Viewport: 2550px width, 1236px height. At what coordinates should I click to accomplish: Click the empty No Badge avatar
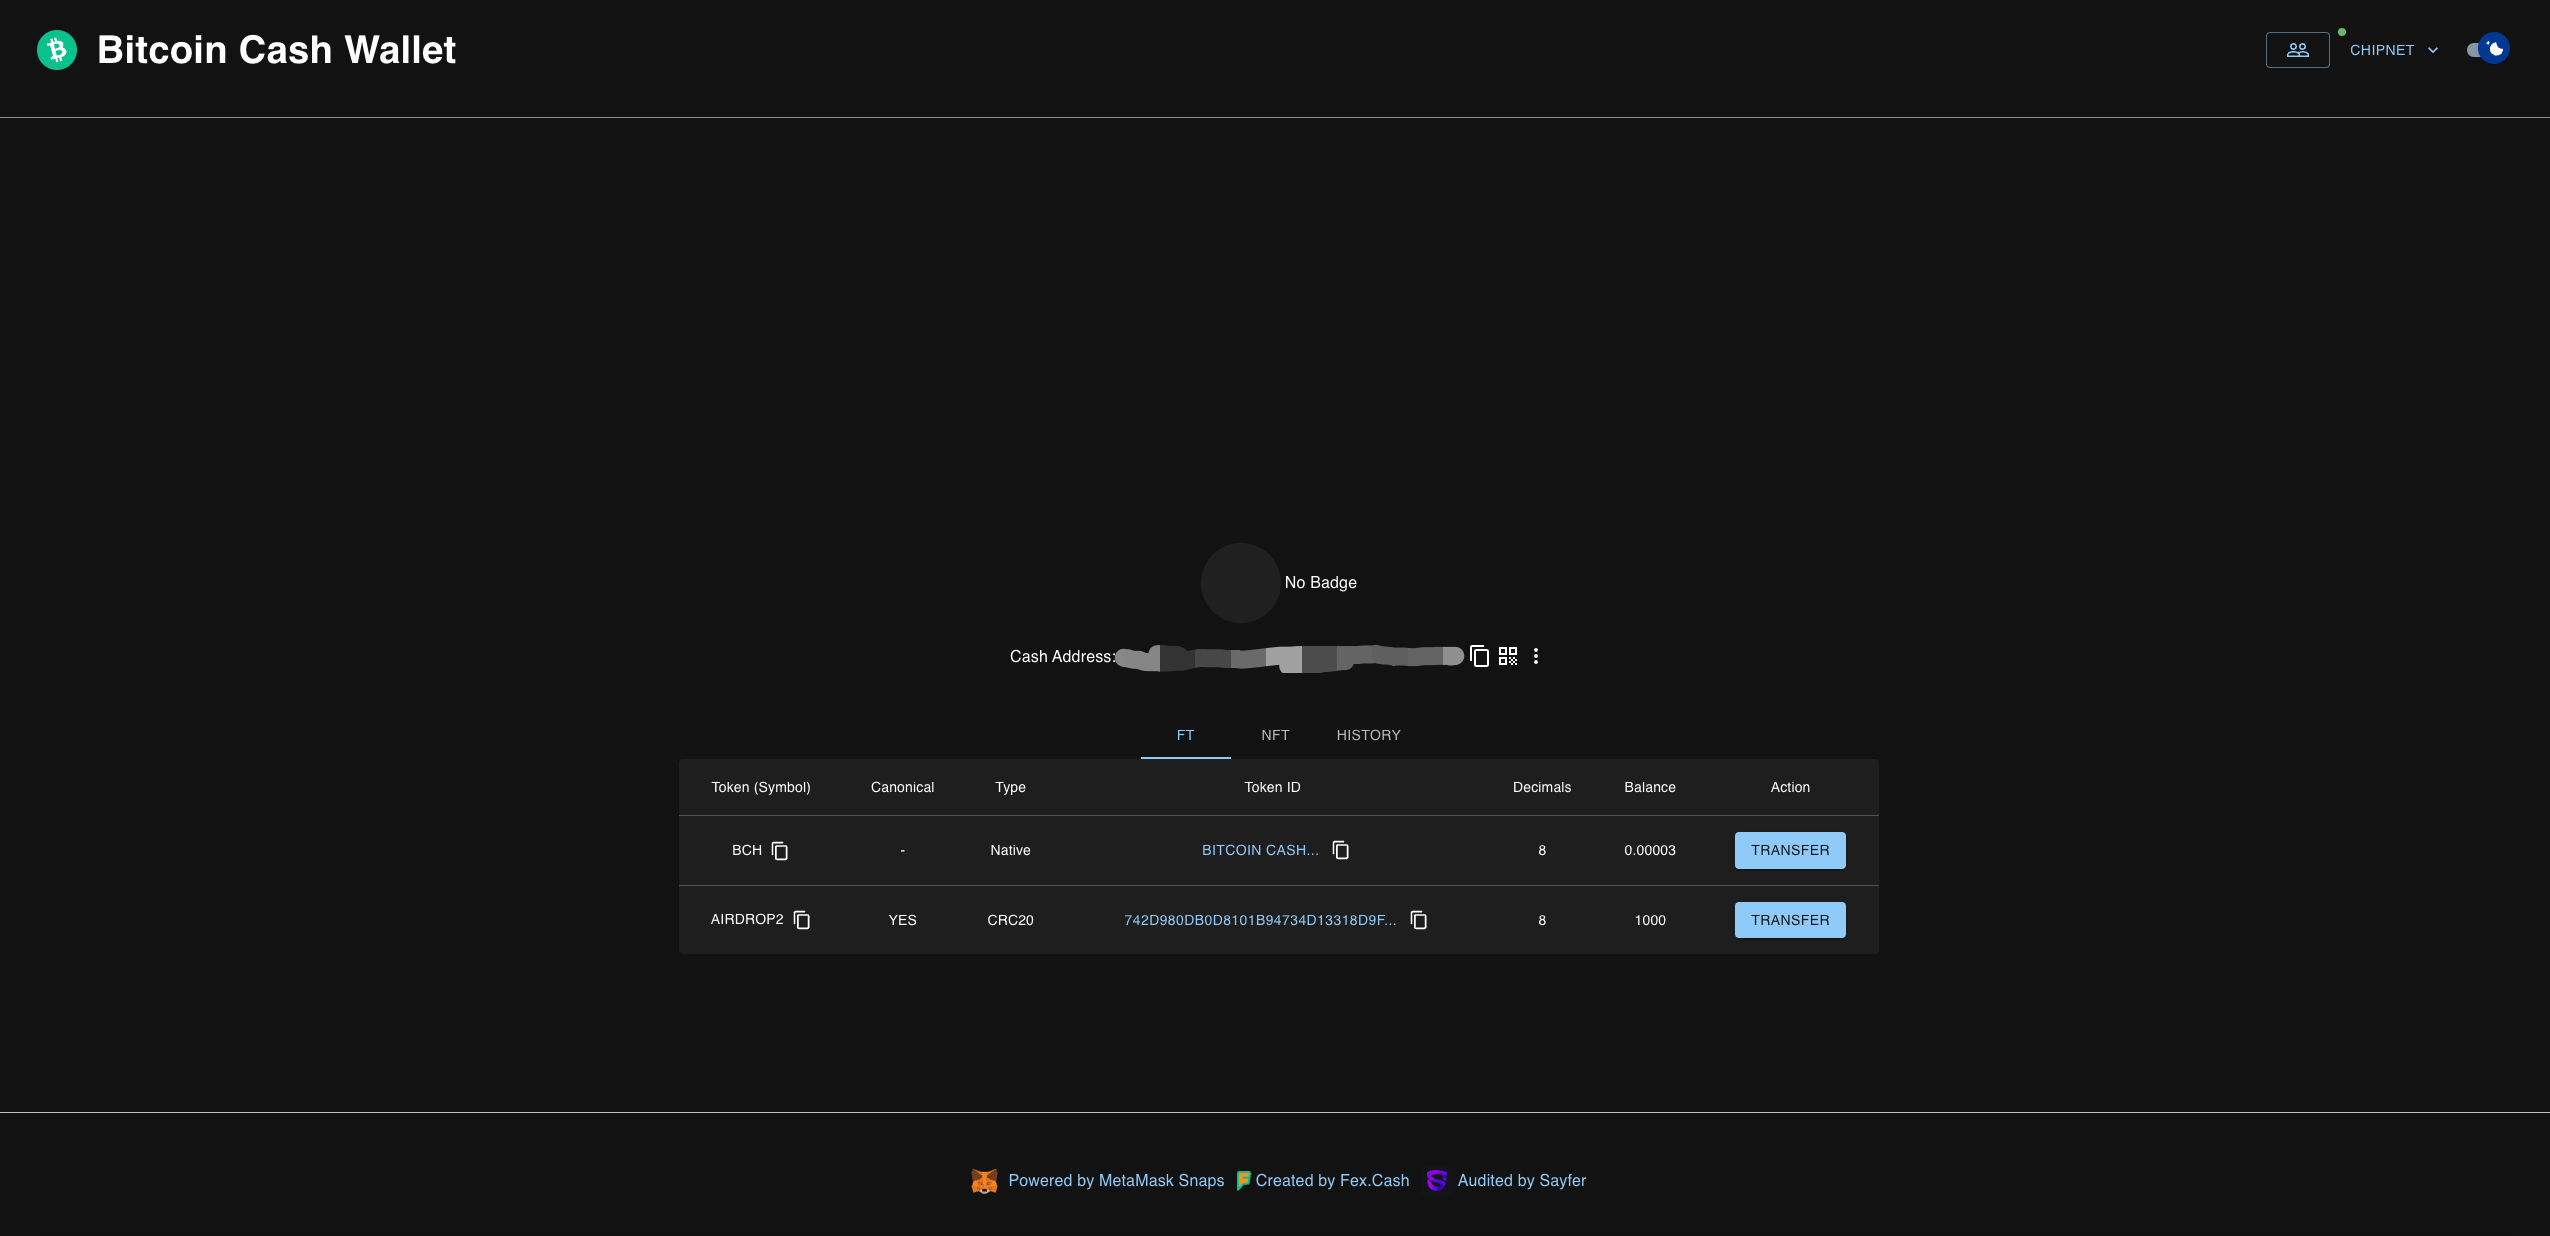pos(1240,583)
